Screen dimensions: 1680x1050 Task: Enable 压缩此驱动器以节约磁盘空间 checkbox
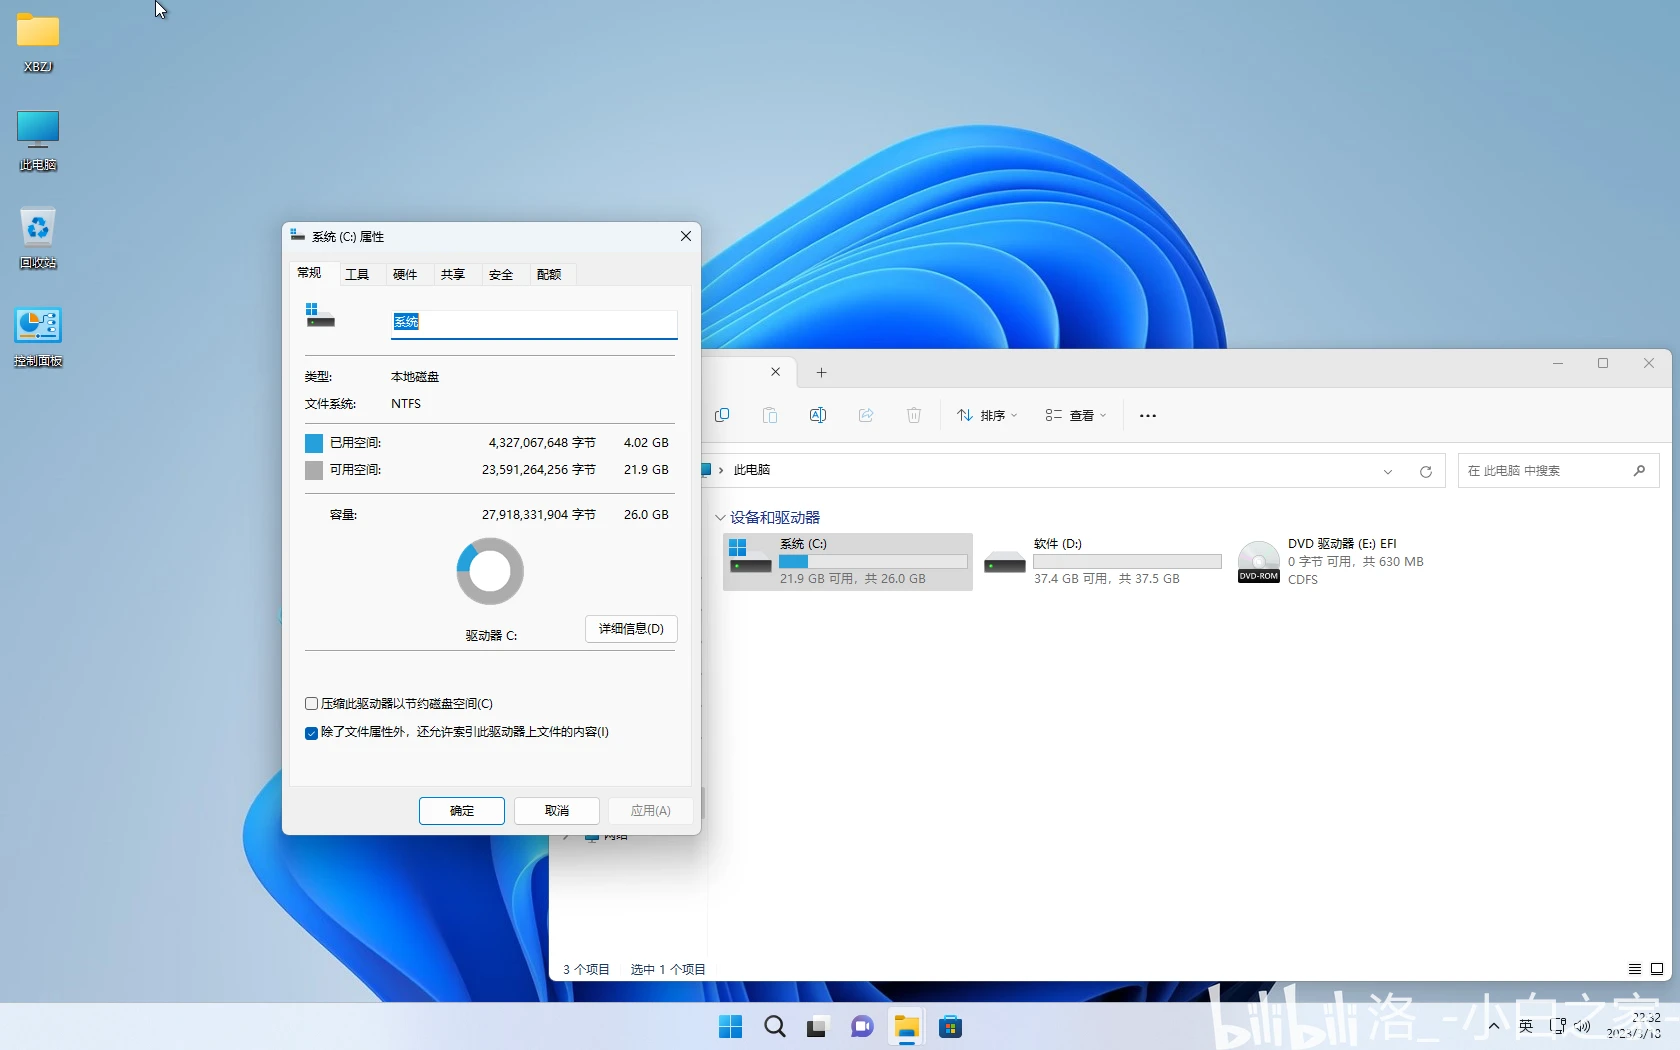click(x=311, y=704)
